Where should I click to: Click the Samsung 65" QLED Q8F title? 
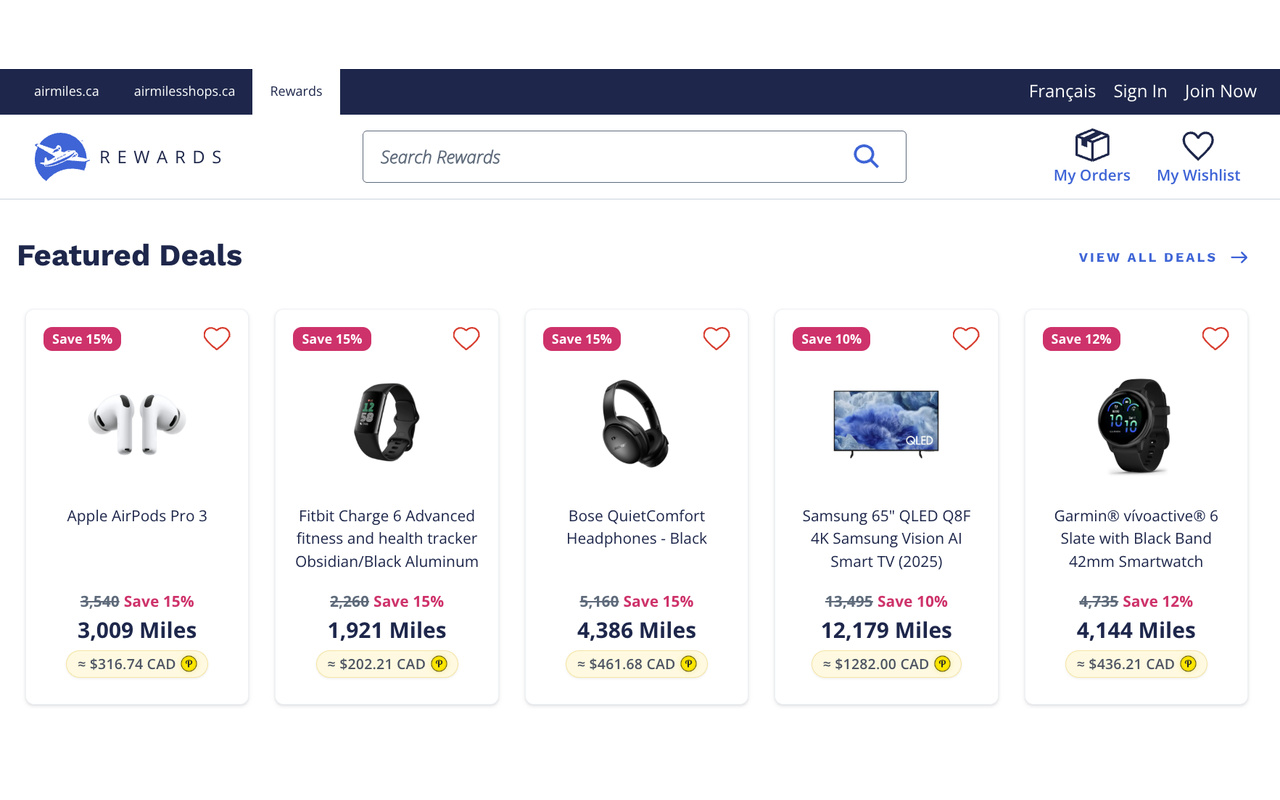(887, 539)
